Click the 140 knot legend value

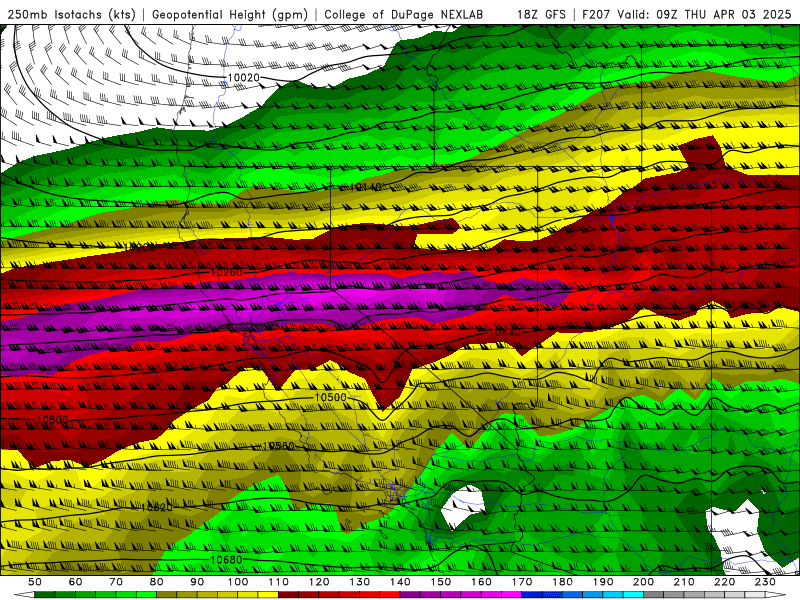pyautogui.click(x=400, y=582)
